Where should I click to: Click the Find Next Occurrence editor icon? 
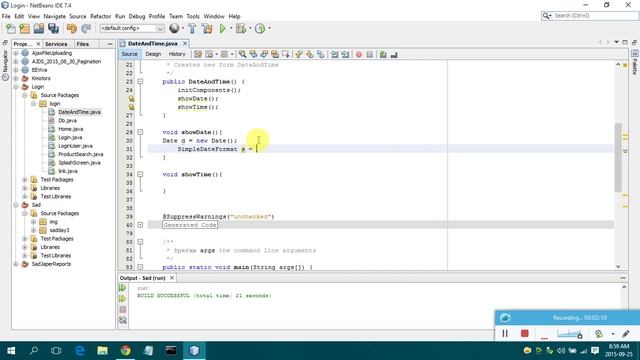[x=264, y=54]
